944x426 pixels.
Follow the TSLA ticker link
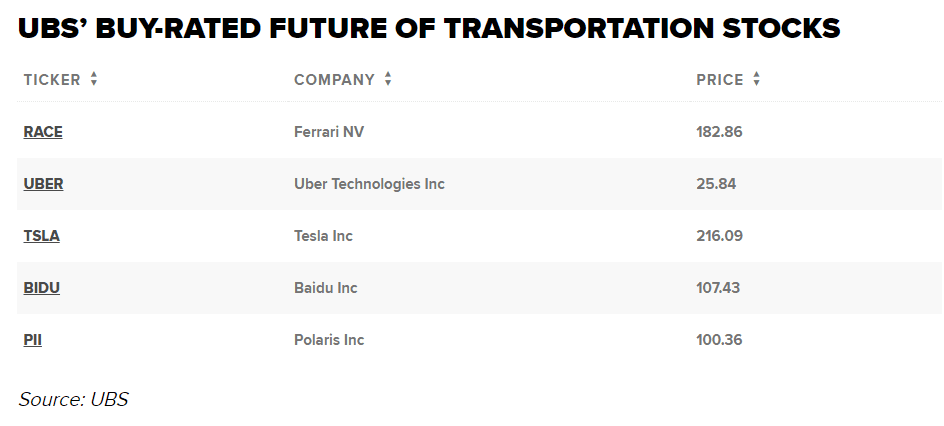point(42,236)
